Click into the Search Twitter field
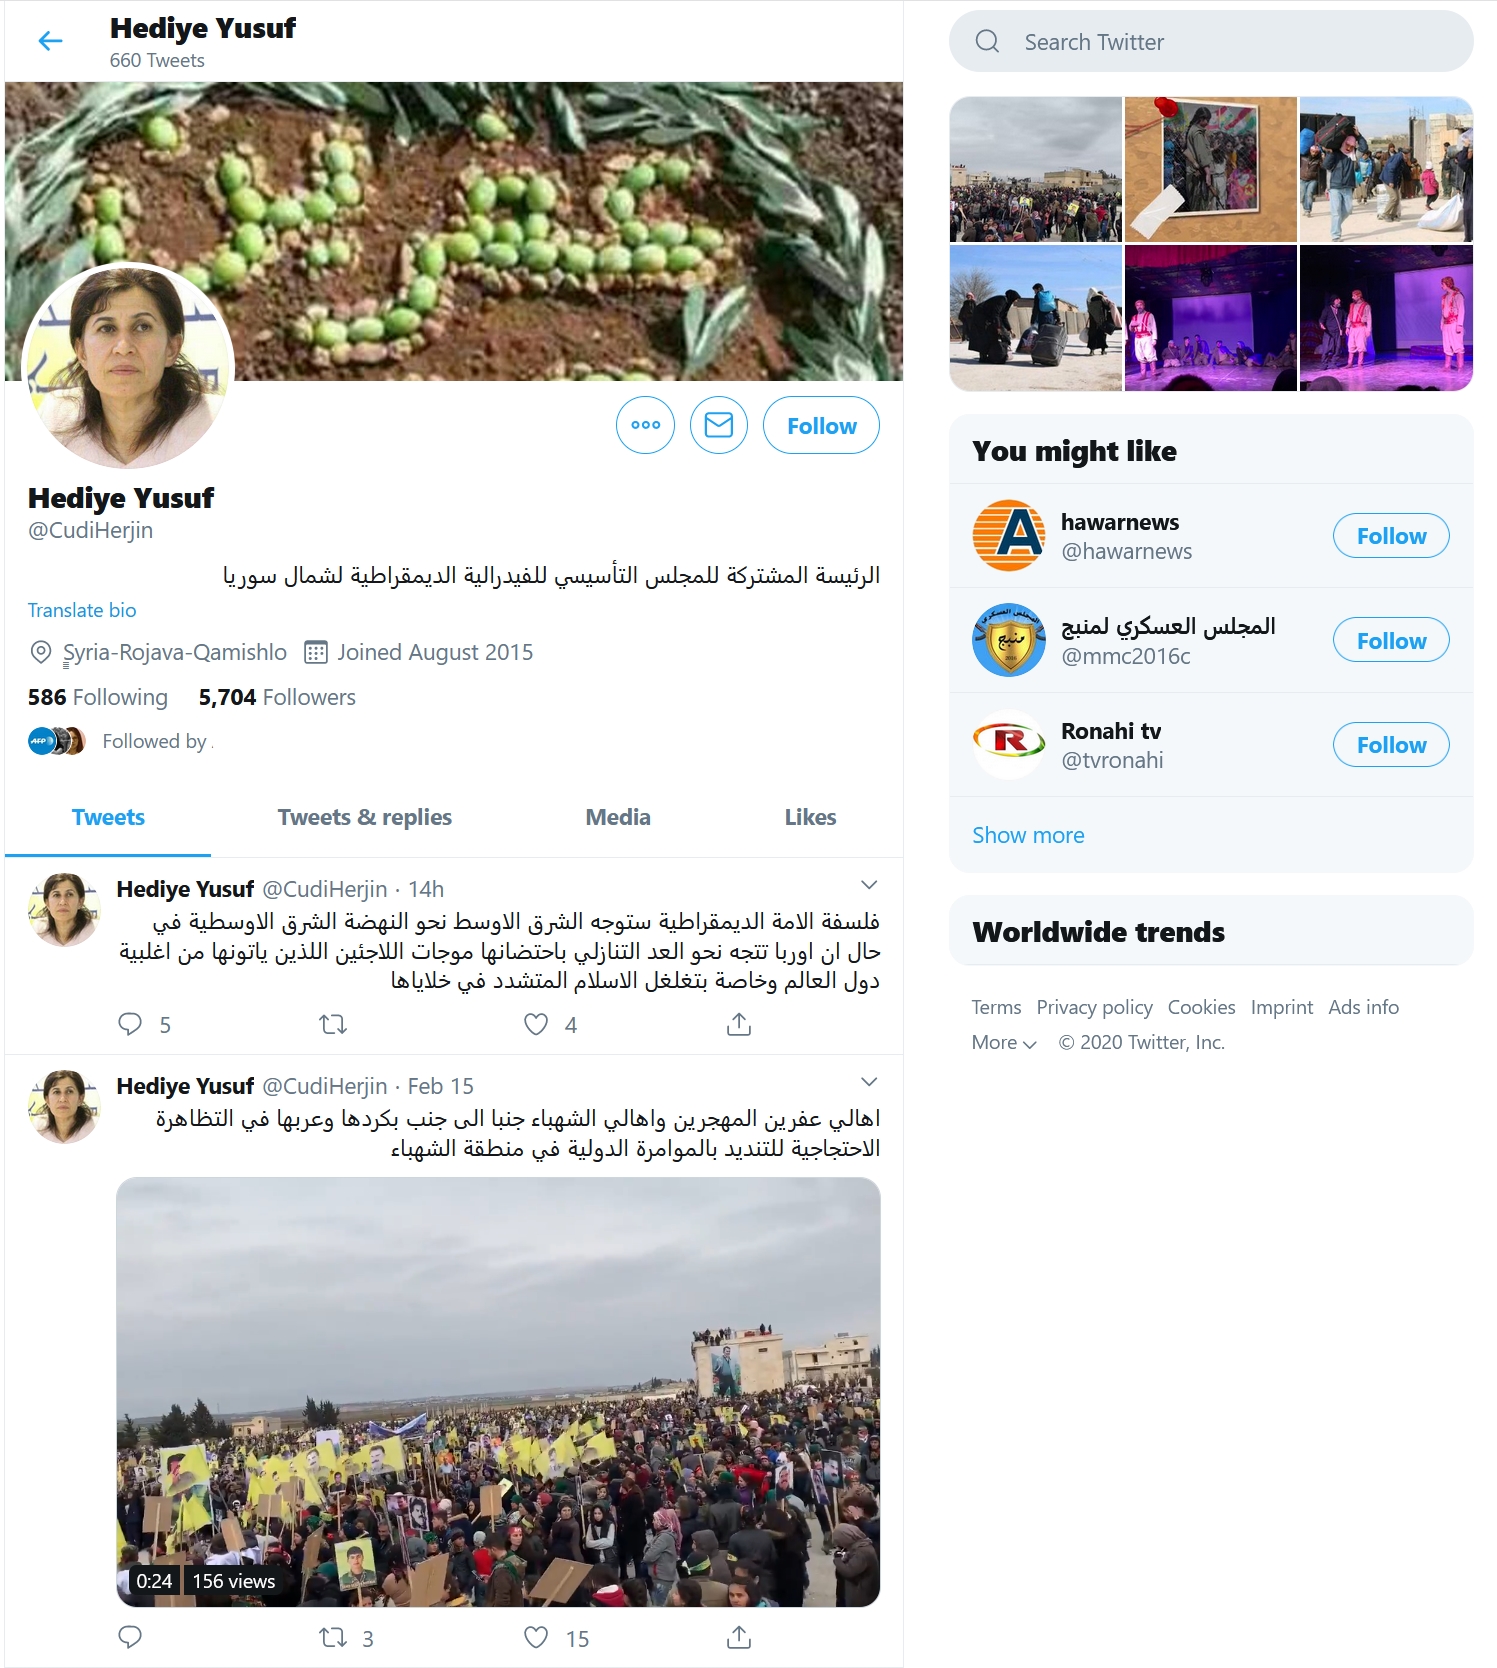1497x1668 pixels. pos(1211,42)
